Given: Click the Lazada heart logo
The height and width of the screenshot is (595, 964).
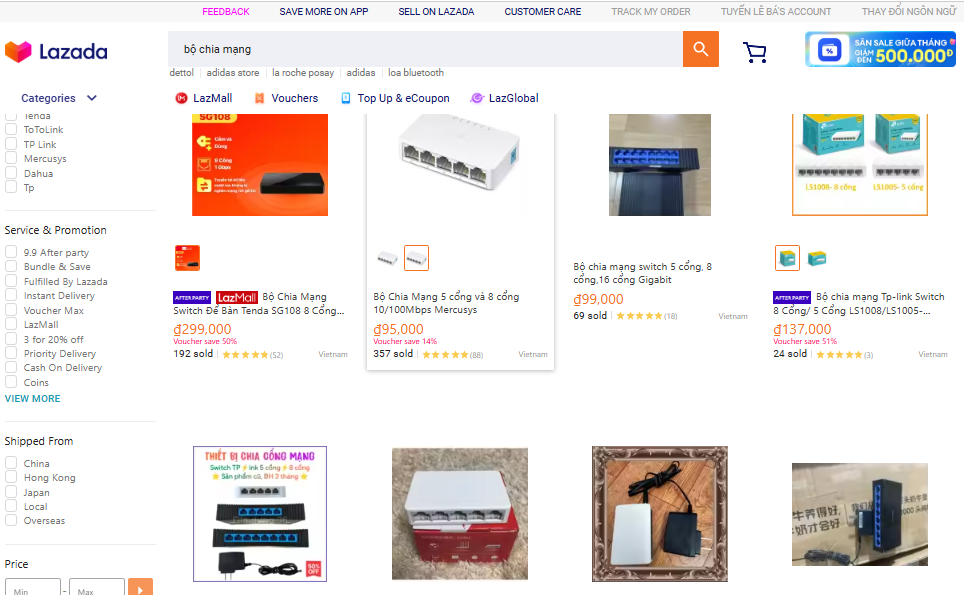Looking at the screenshot, I should coord(18,52).
